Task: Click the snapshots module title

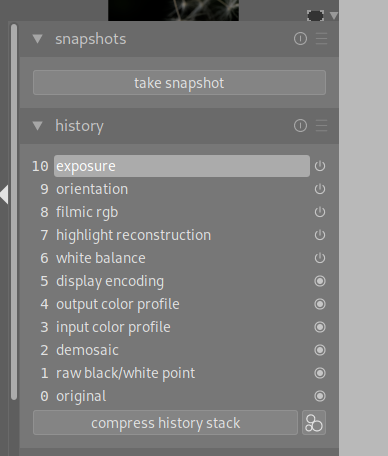Action: click(91, 39)
